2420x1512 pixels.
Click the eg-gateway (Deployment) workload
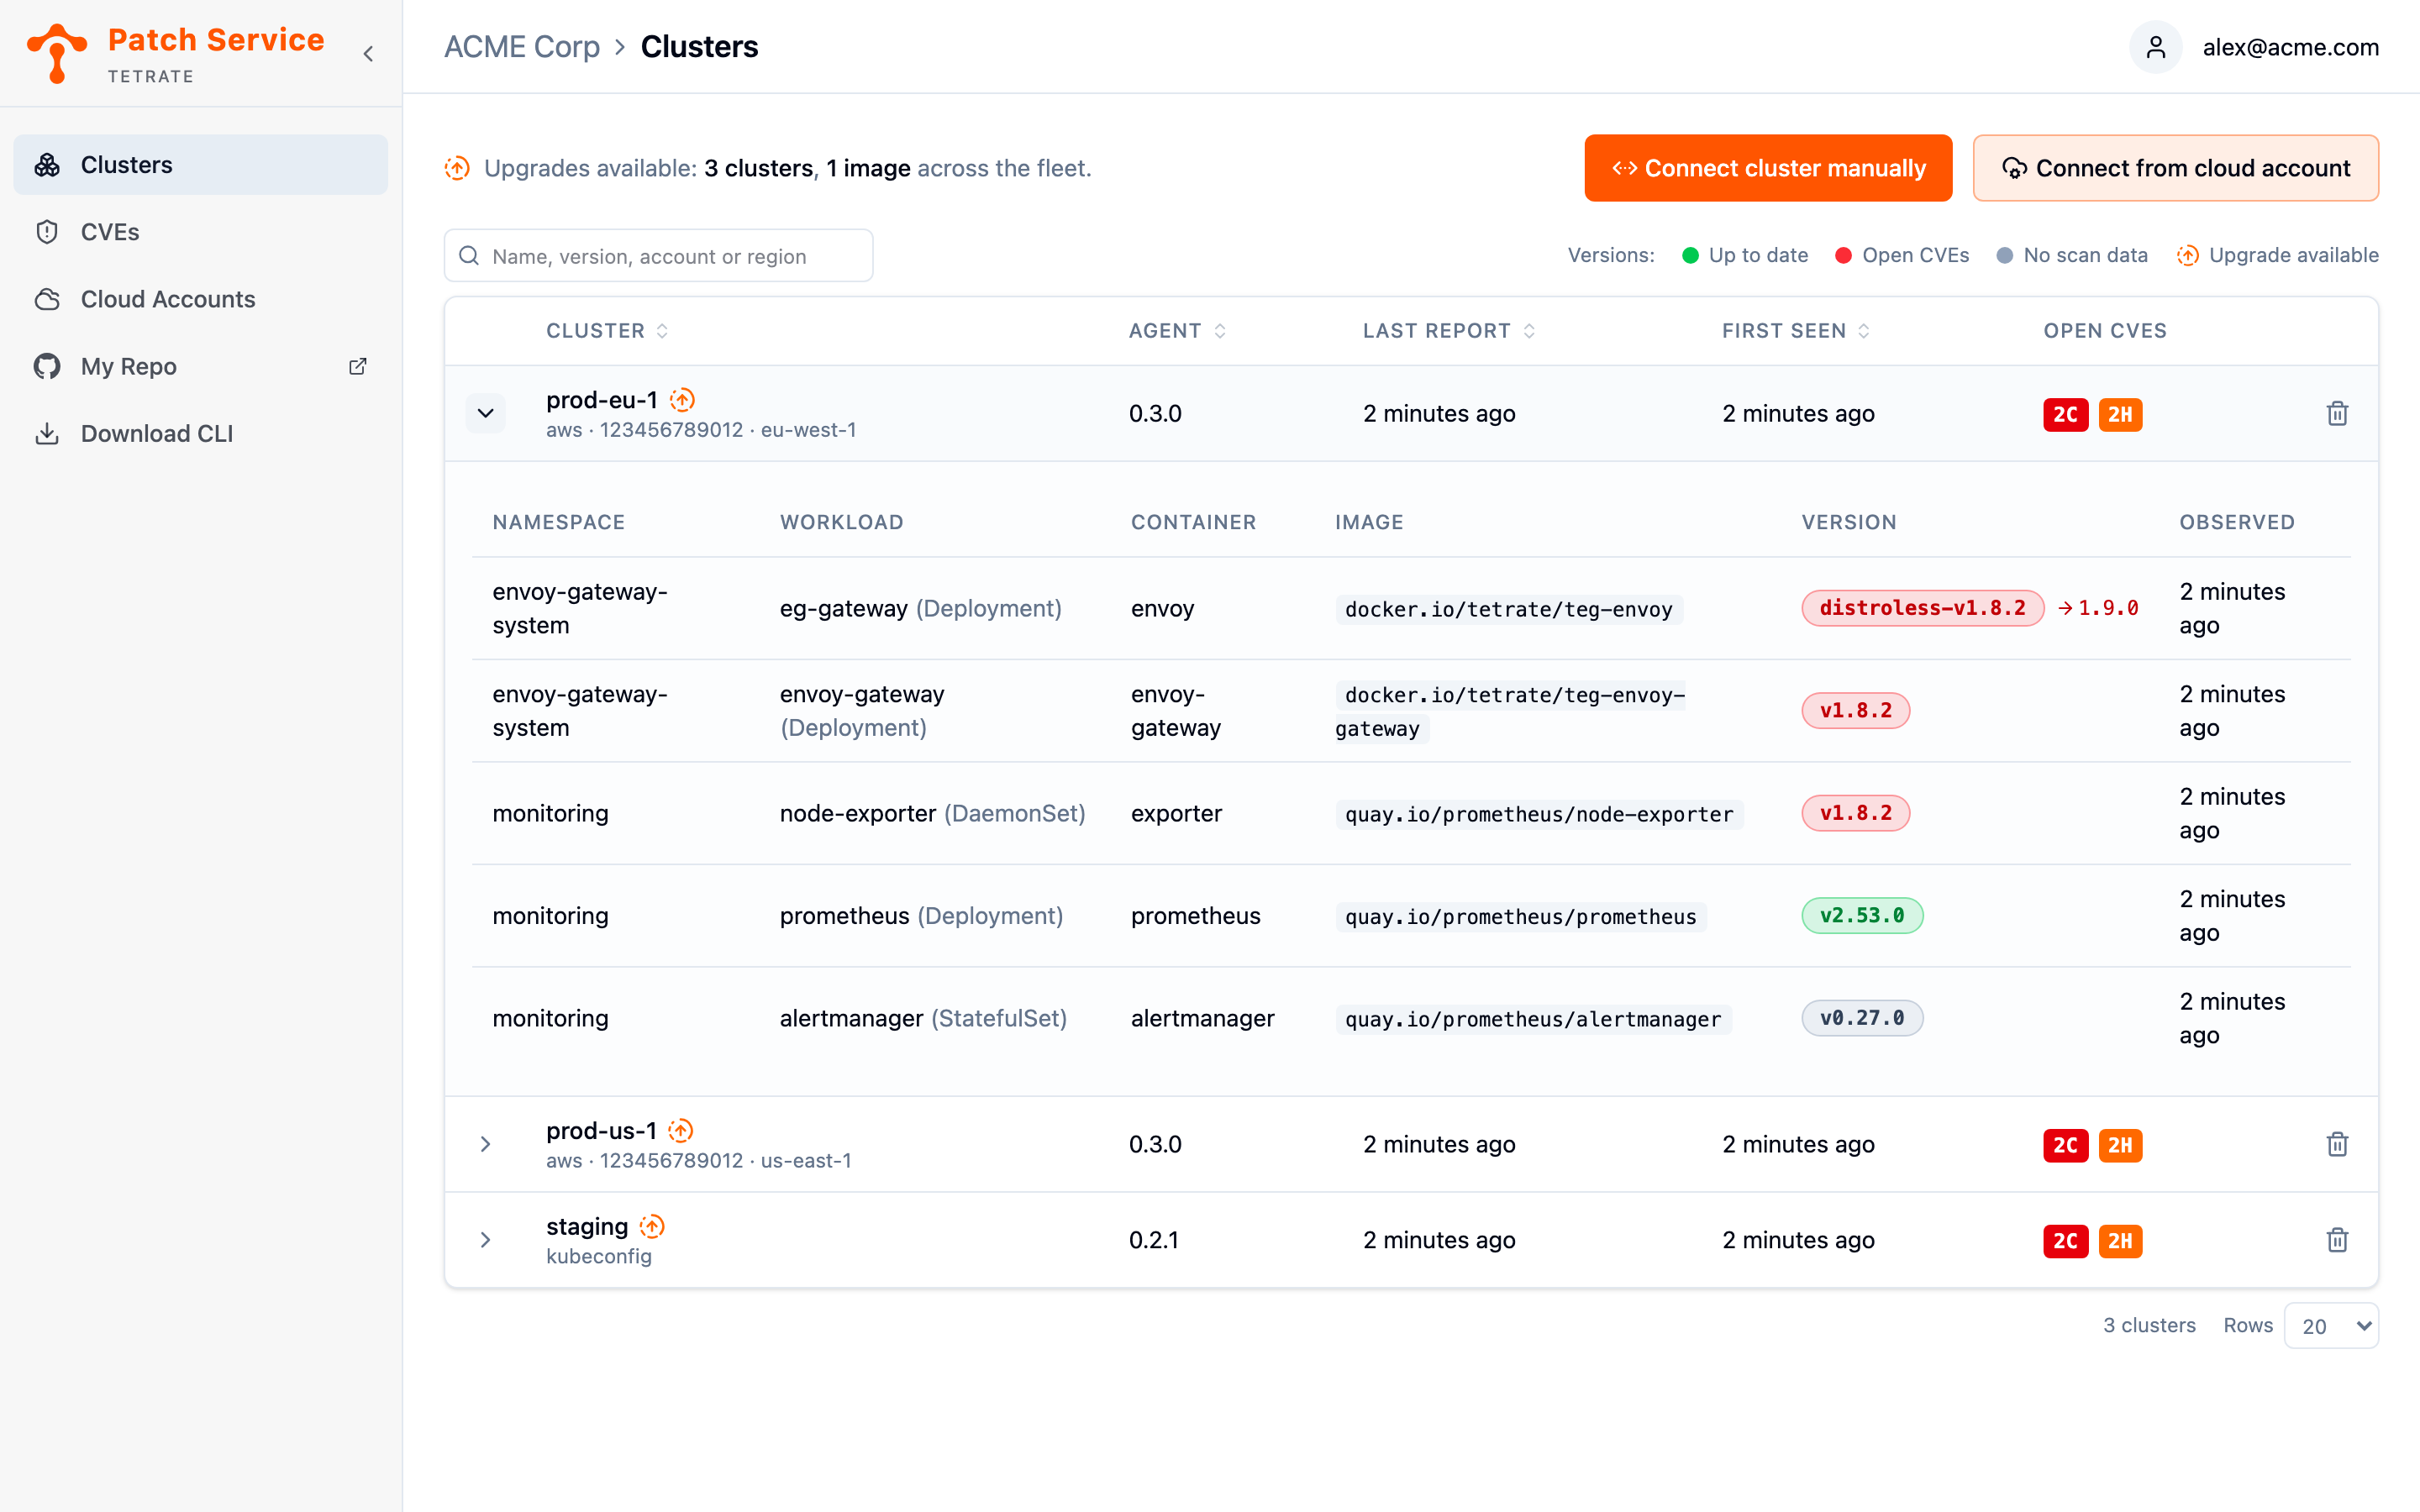click(x=920, y=609)
